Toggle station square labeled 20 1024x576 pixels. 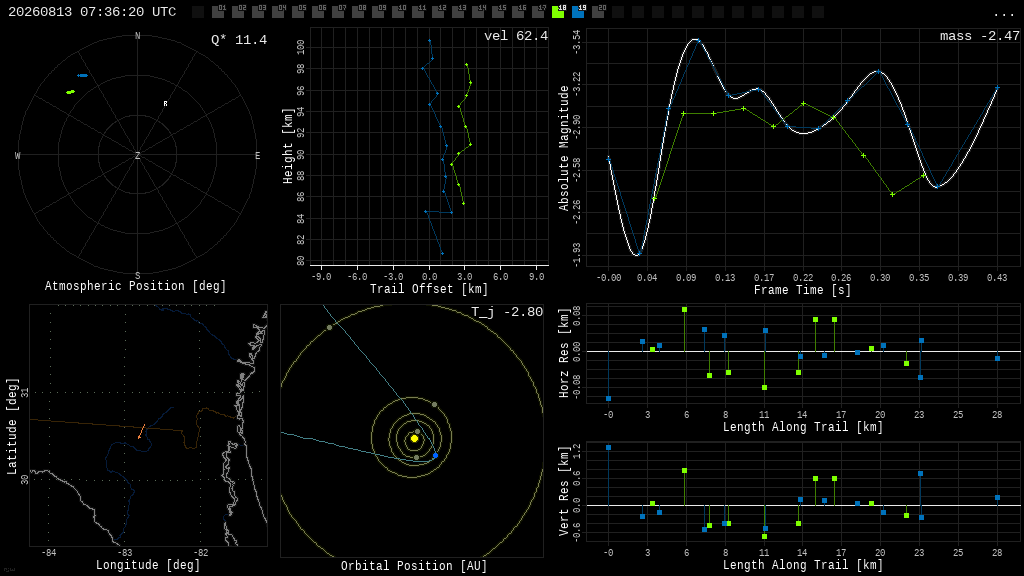[x=598, y=12]
